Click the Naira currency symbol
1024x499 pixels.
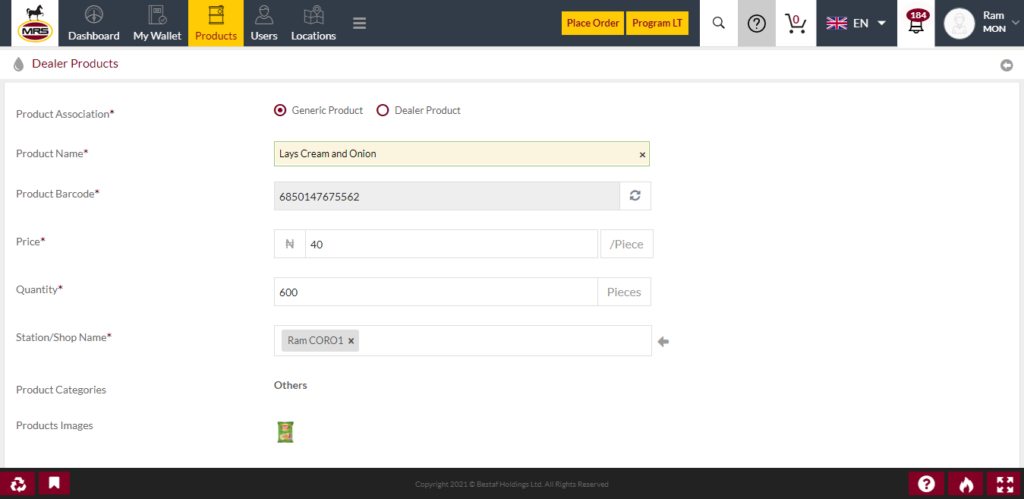[x=290, y=244]
